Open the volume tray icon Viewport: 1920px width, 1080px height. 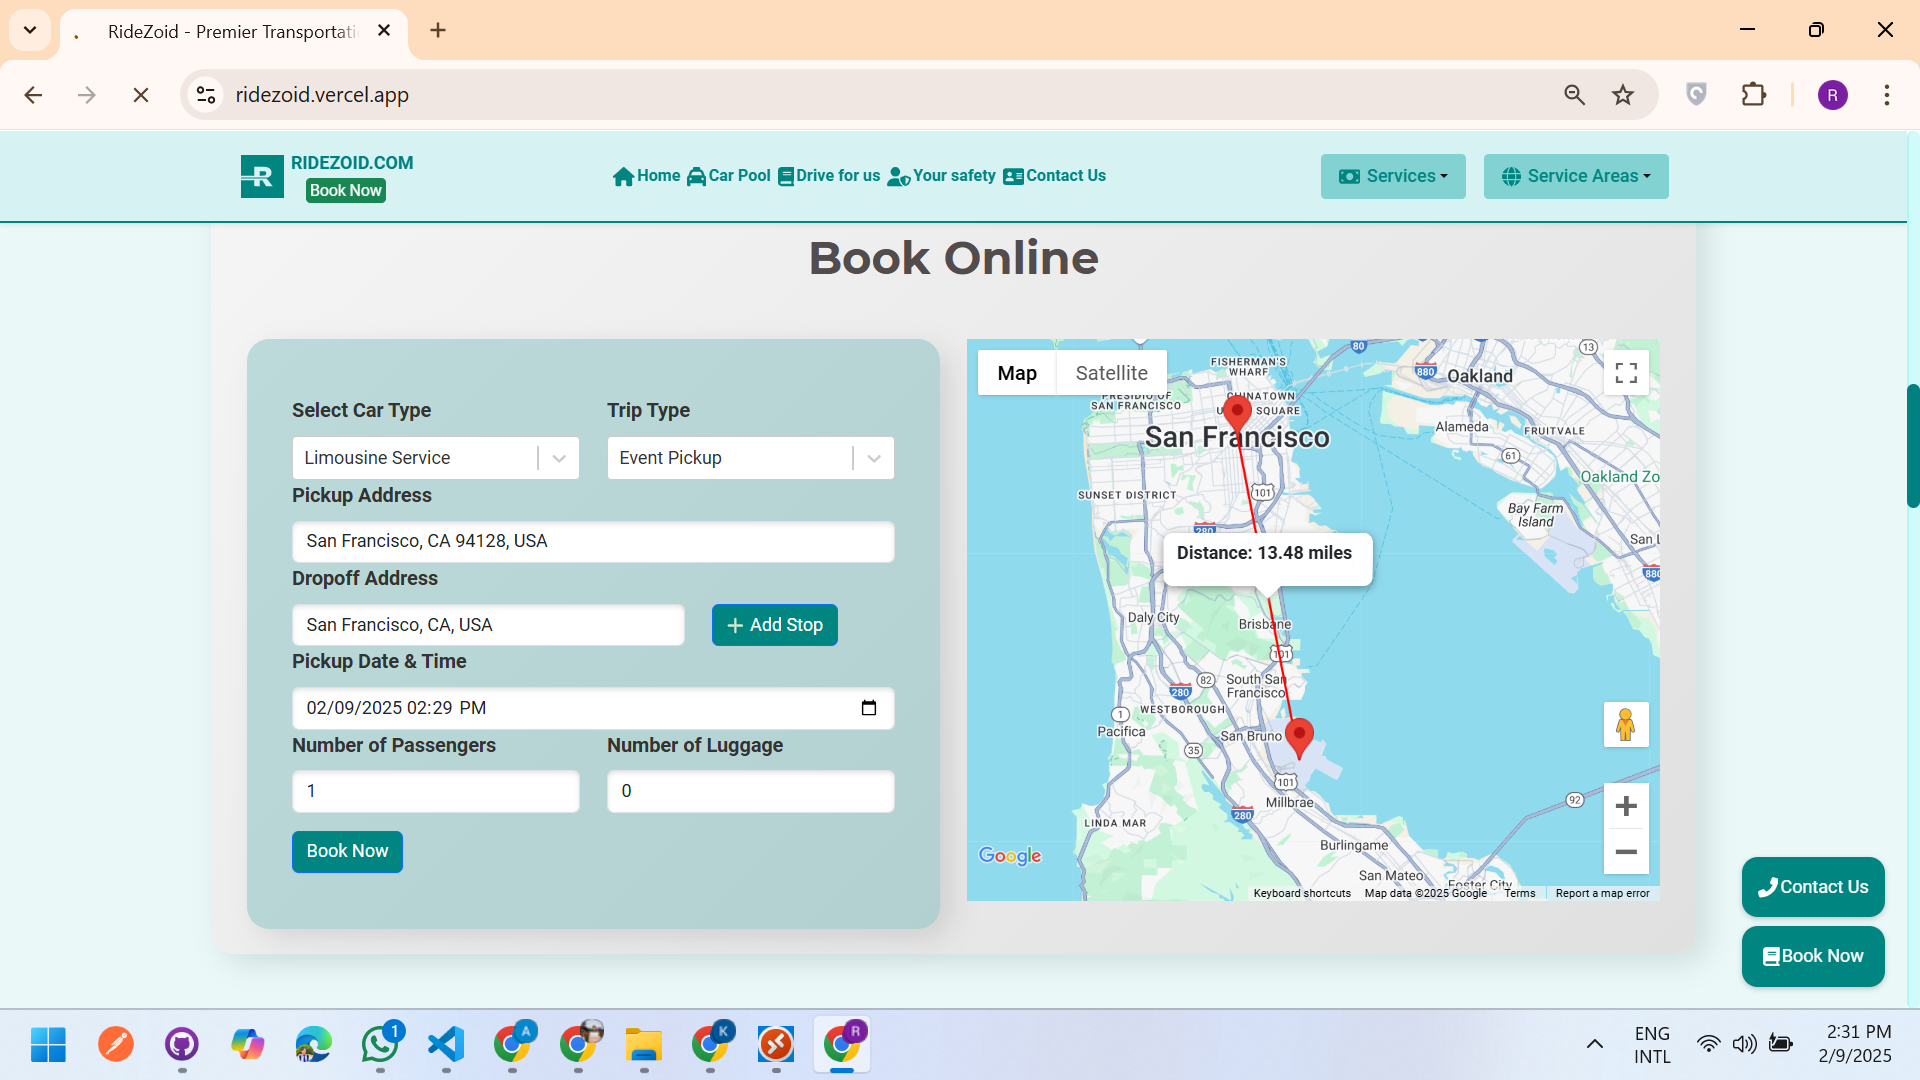tap(1745, 1045)
